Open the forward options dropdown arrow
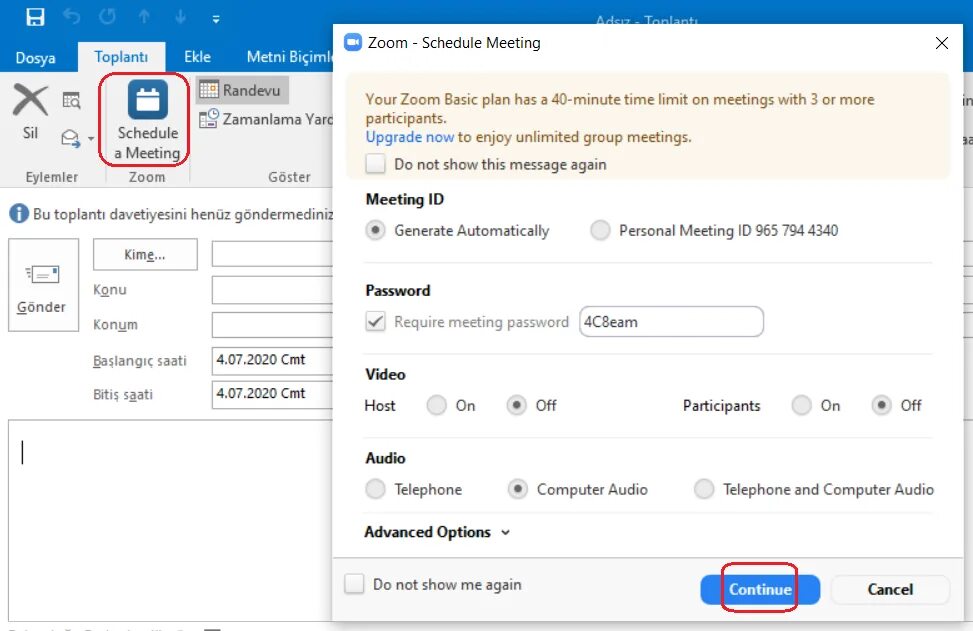The image size is (973, 631). click(91, 138)
